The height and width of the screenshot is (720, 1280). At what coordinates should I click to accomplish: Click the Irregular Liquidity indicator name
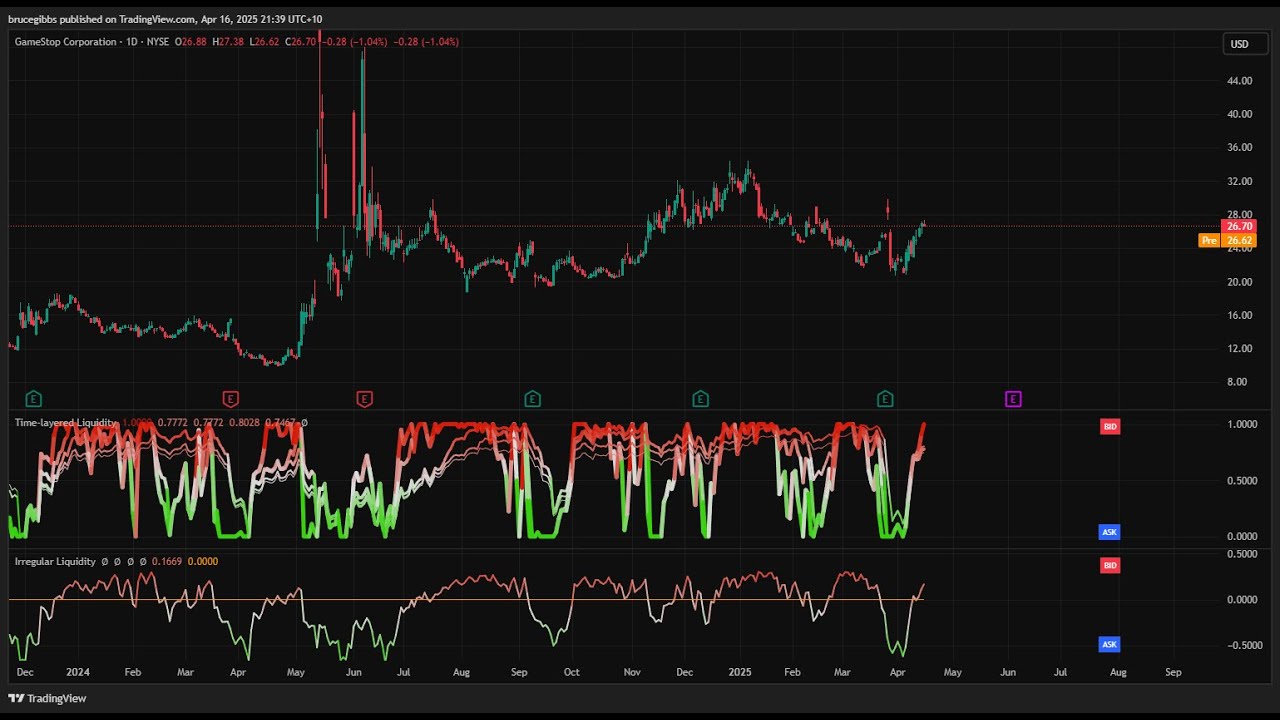(x=55, y=561)
